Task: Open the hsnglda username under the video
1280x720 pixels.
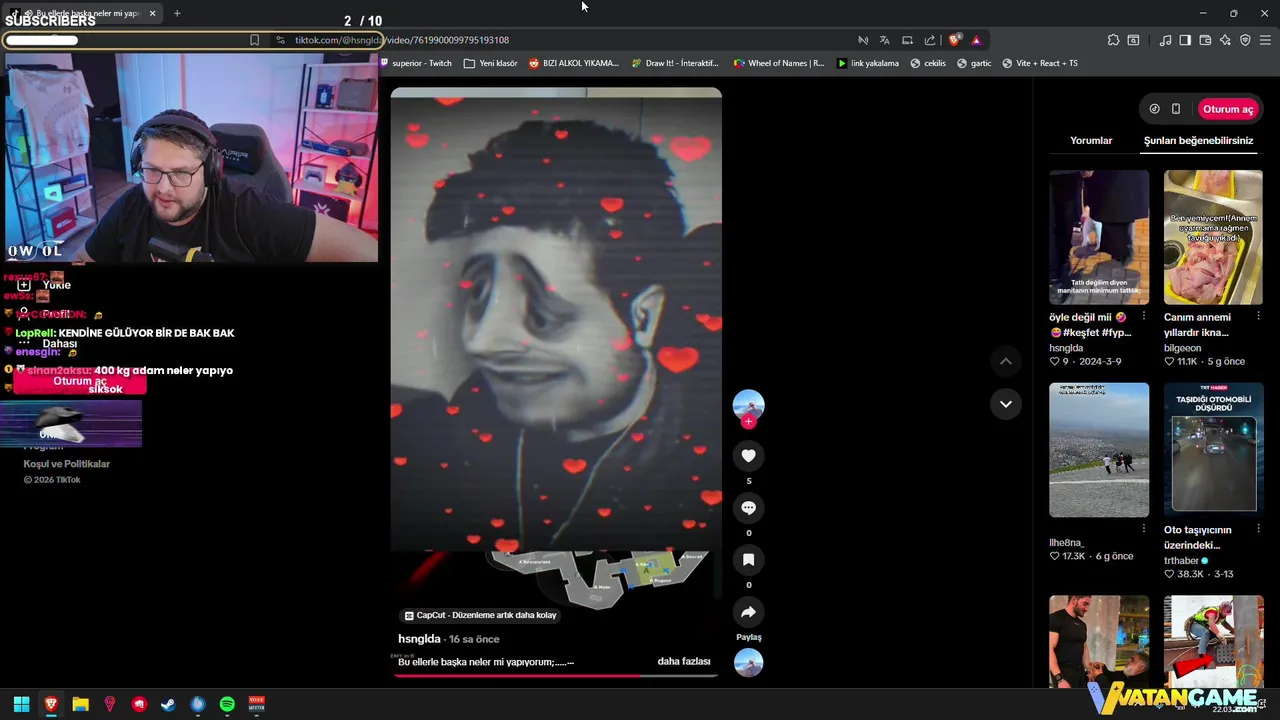Action: [419, 639]
